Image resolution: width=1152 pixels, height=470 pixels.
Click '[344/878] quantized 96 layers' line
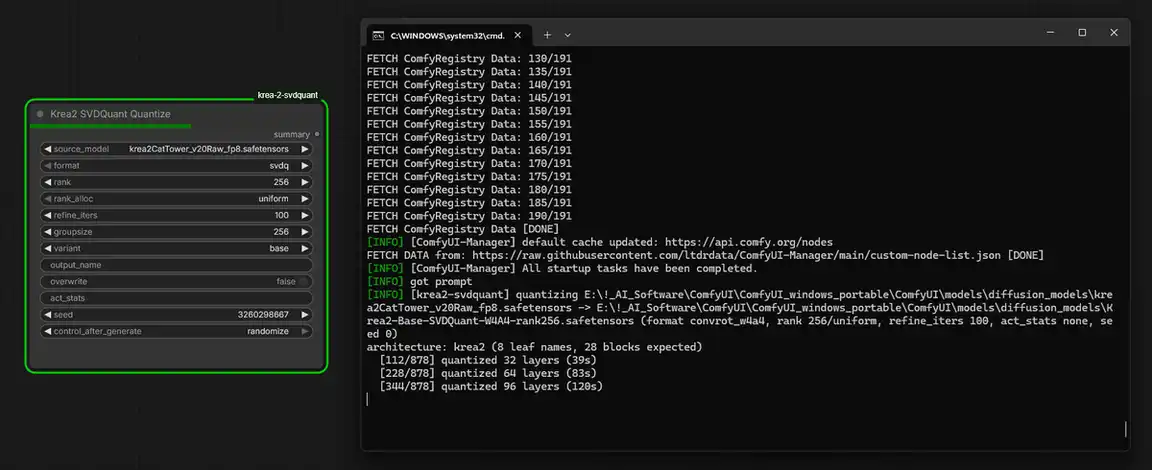point(491,386)
